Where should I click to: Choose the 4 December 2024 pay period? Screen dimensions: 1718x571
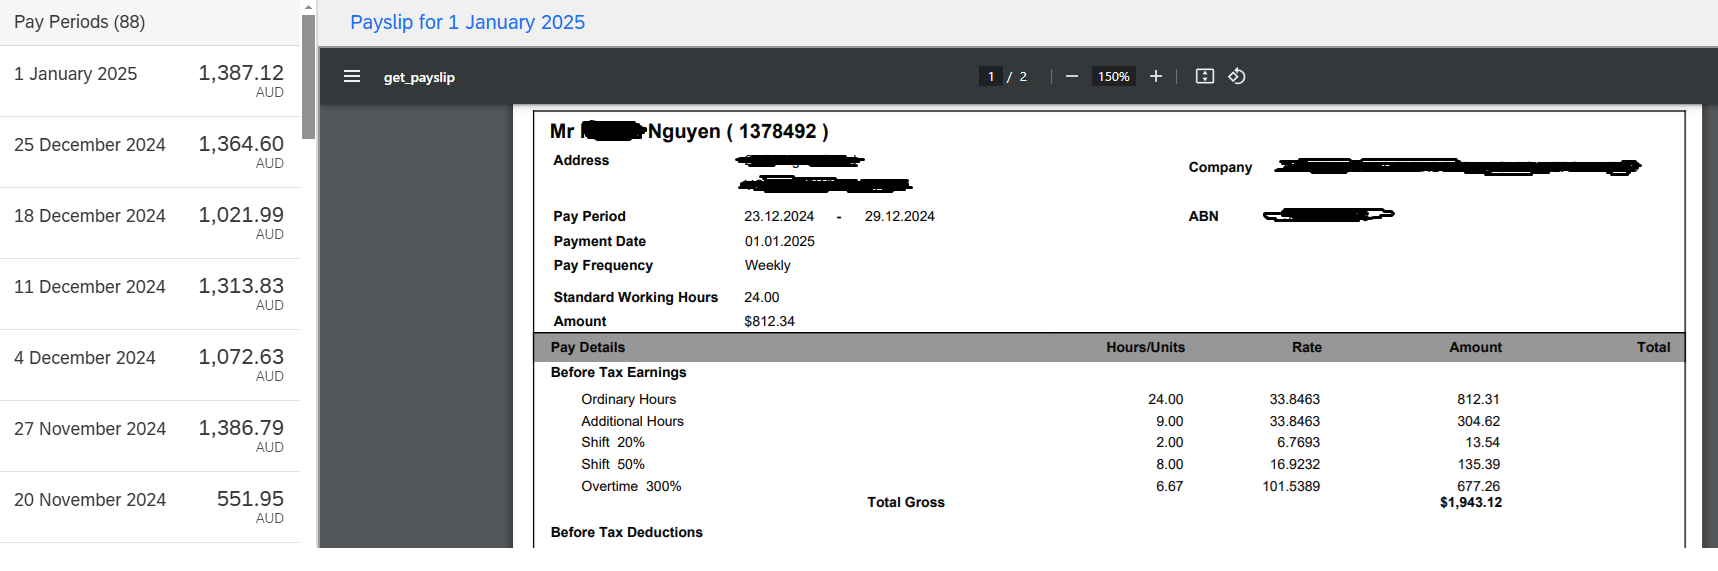[x=150, y=365]
